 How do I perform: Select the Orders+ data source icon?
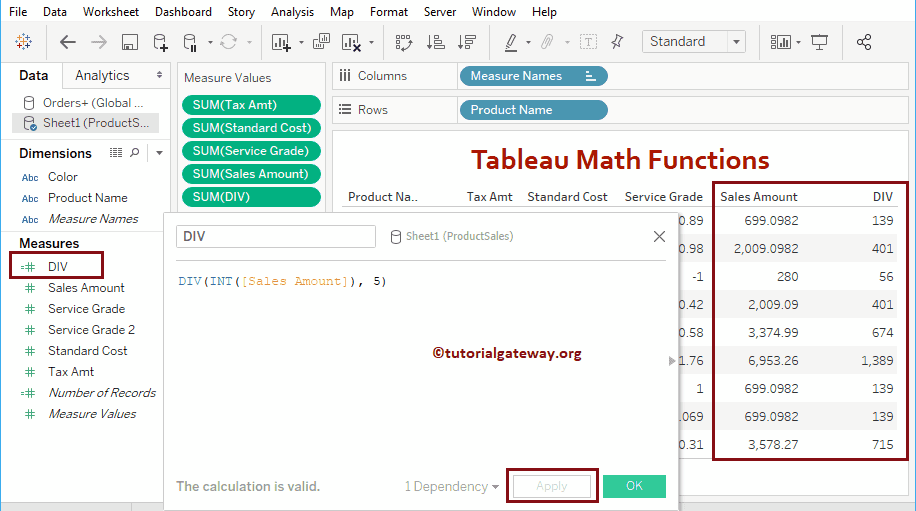pyautogui.click(x=29, y=103)
